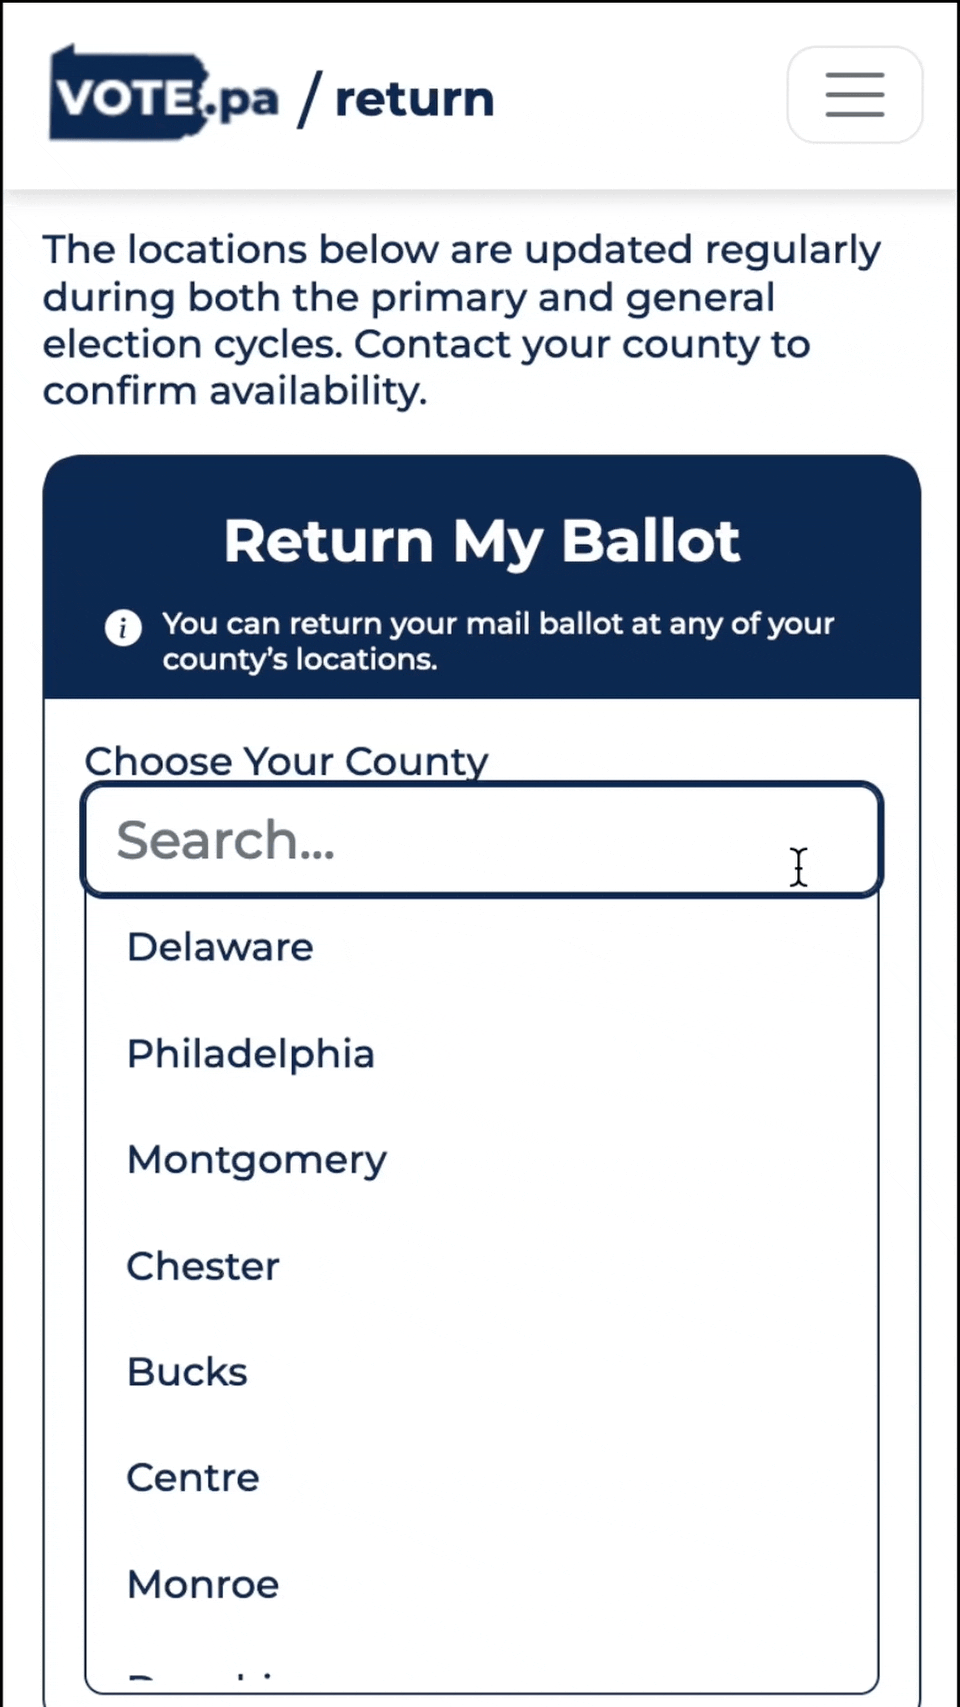Select Philadelphia from the county list
The width and height of the screenshot is (960, 1707).
[x=482, y=1054]
